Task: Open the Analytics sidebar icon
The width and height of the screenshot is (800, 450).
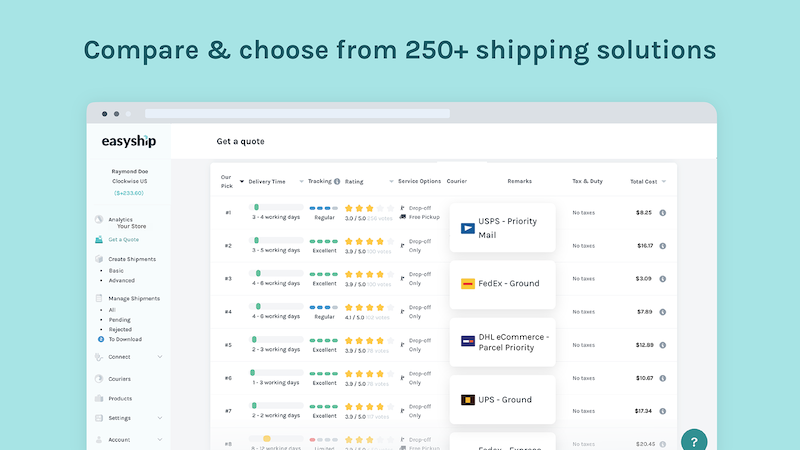Action: point(99,219)
